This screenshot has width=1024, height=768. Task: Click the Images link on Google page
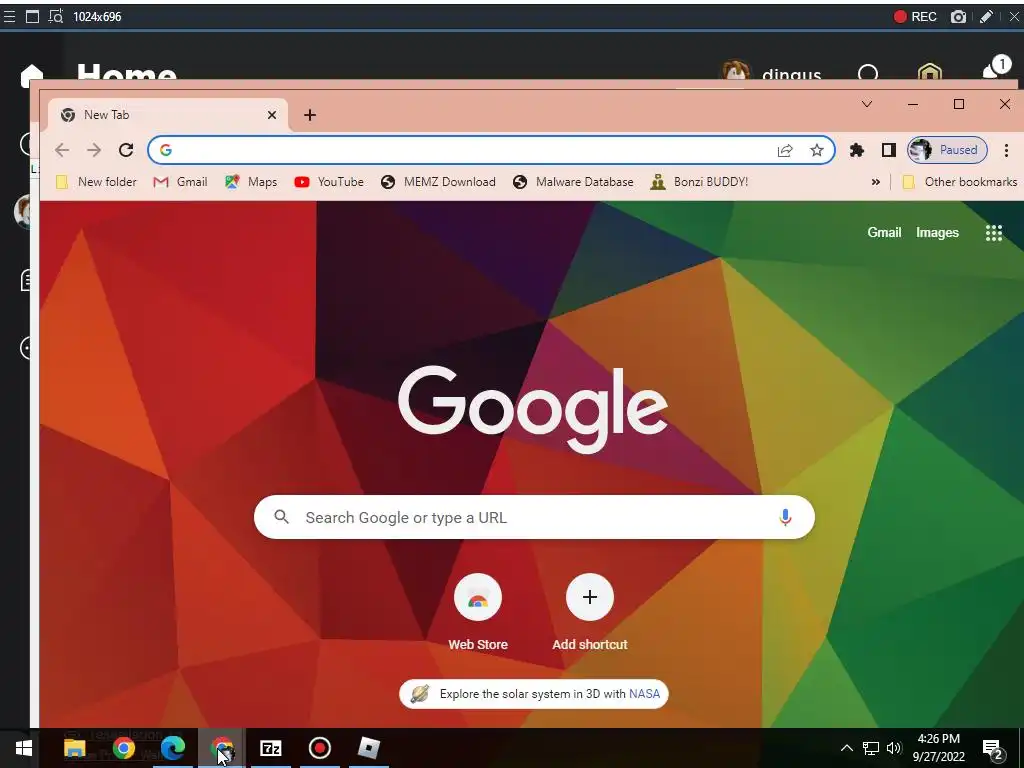click(937, 232)
